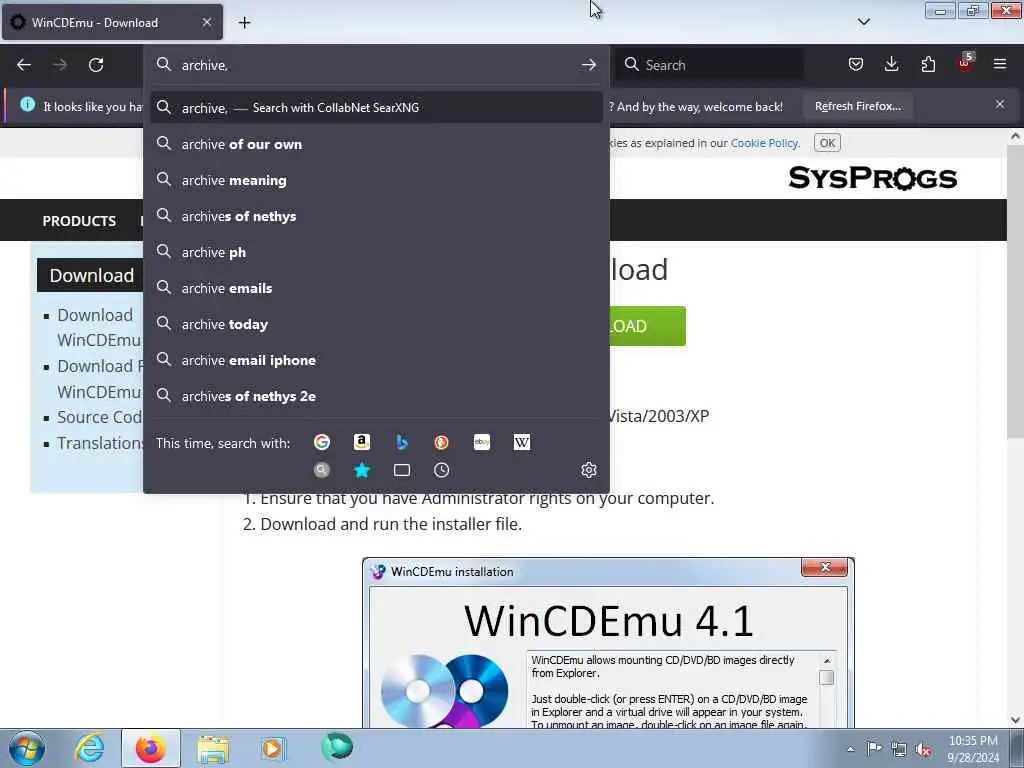Image resolution: width=1024 pixels, height=768 pixels.
Task: Choose suggestion 'archives of nethys 2e'
Action: 376,396
